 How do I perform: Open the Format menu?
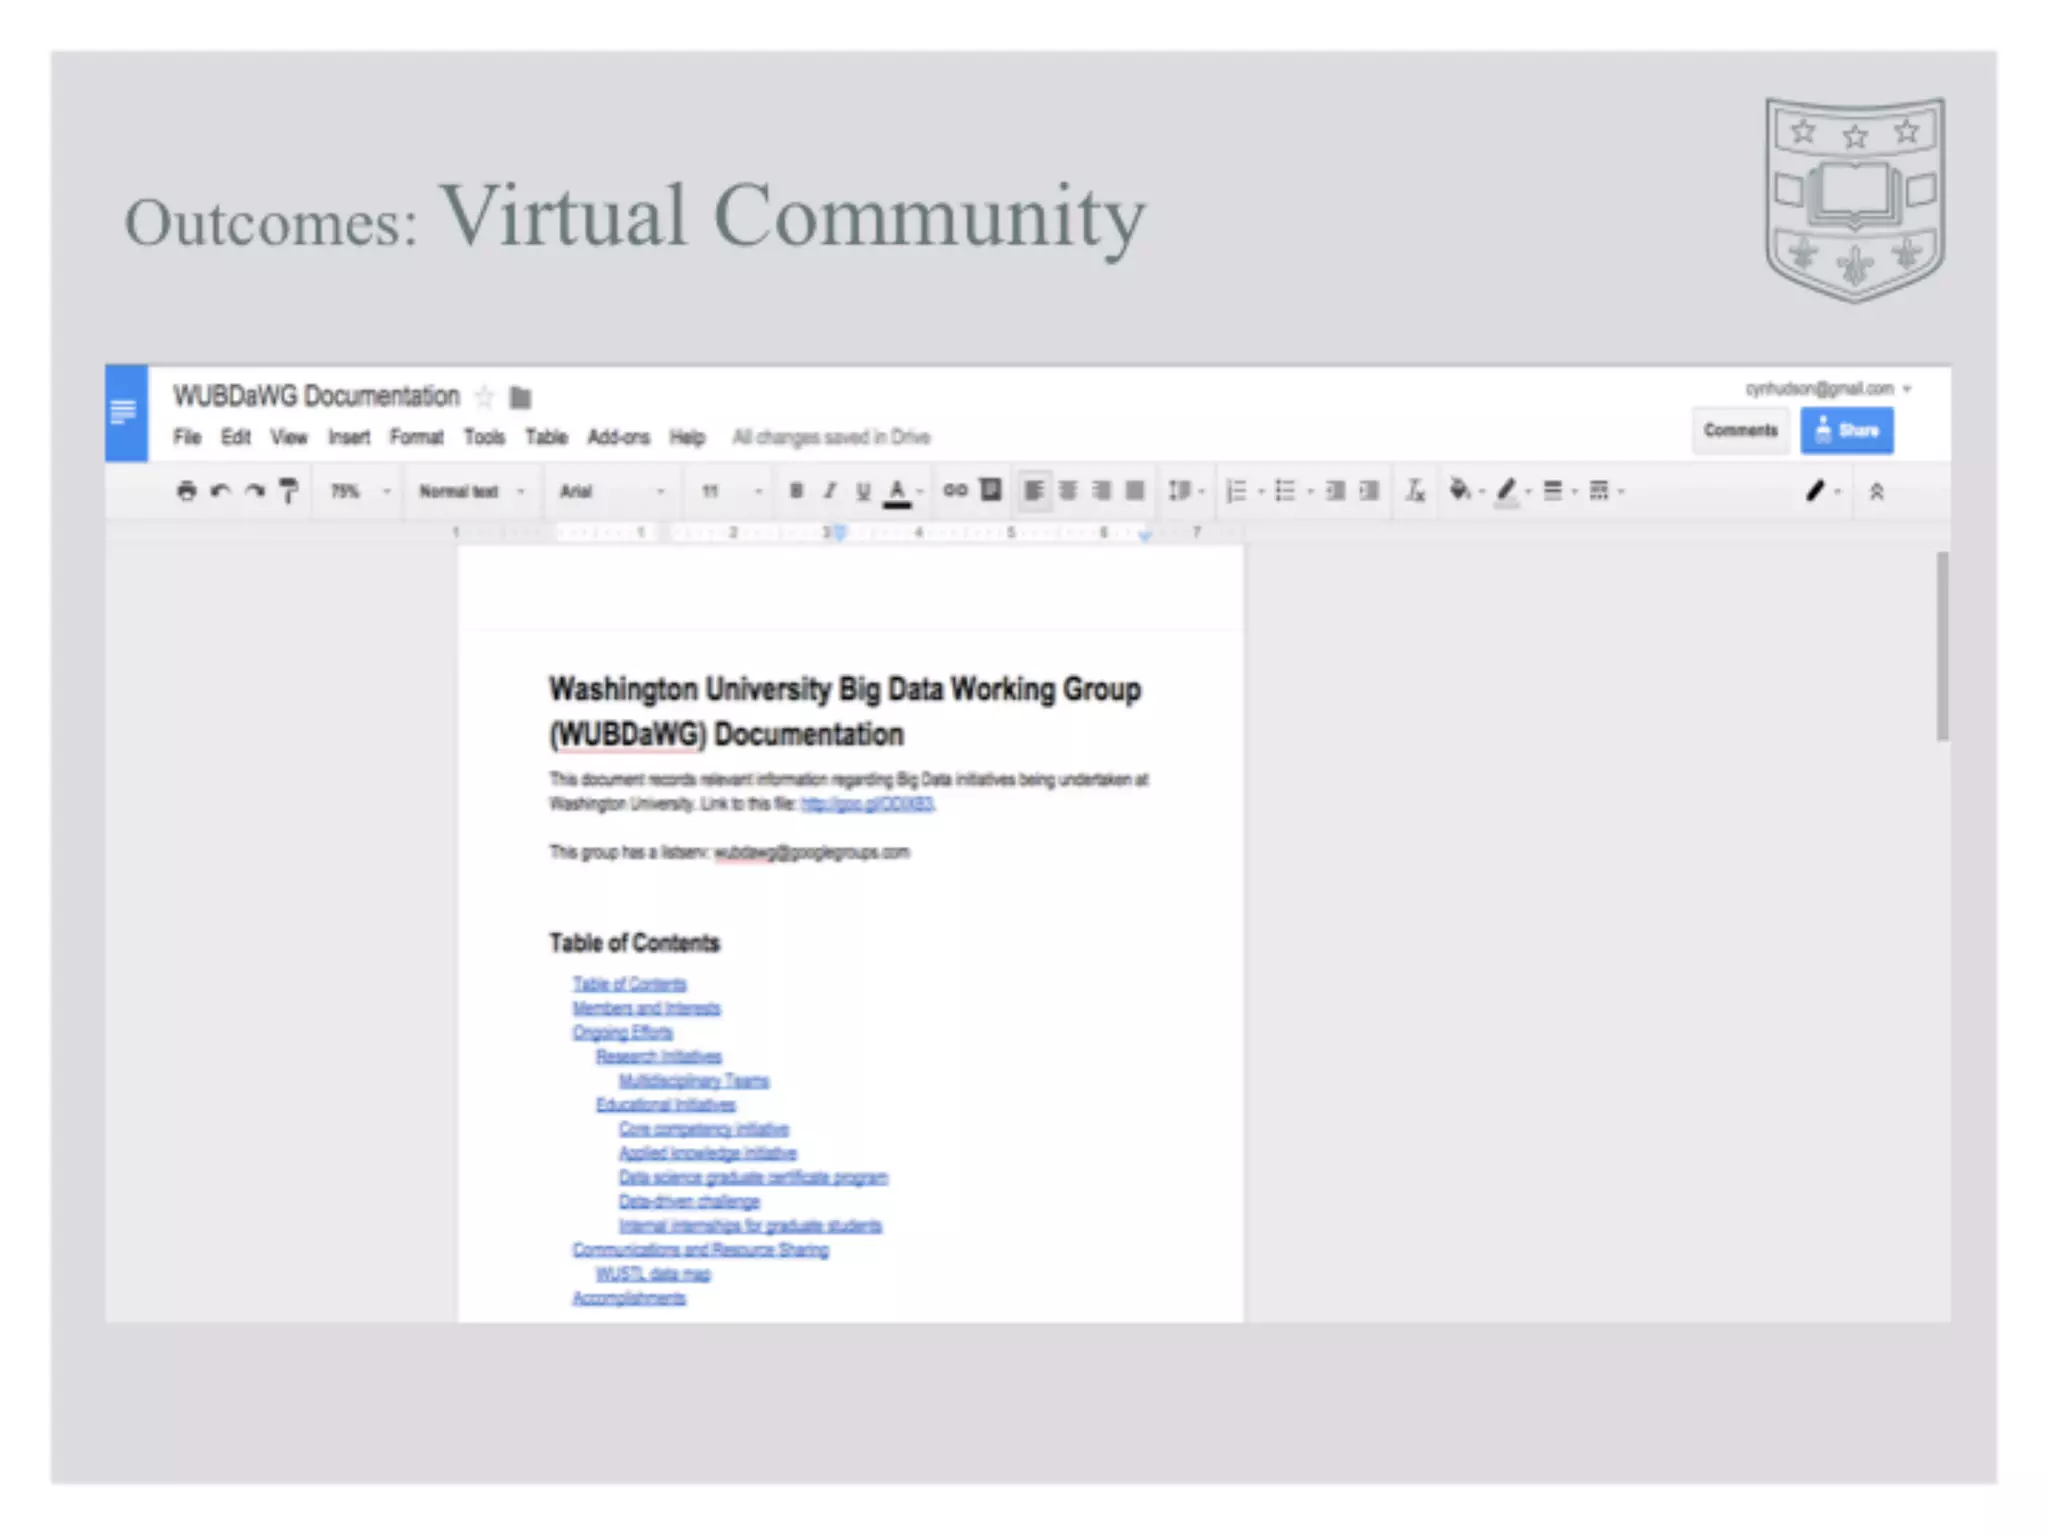tap(416, 437)
